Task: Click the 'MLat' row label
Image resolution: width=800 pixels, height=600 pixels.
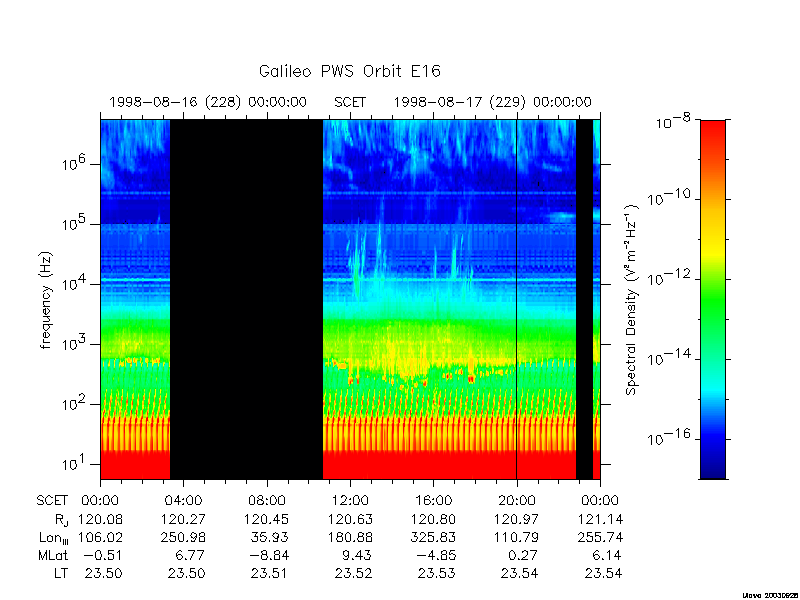Action: (x=53, y=555)
